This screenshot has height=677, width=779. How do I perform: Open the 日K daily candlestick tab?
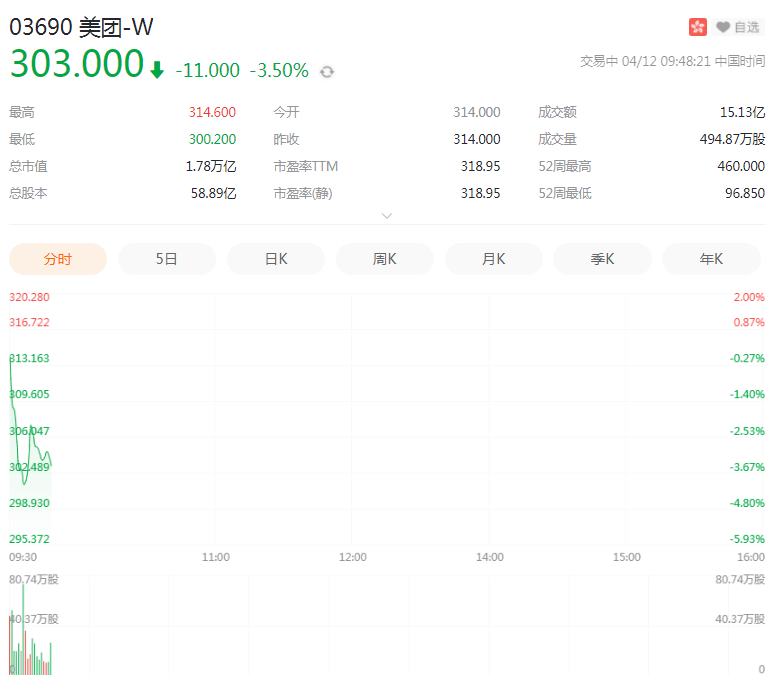coord(276,259)
